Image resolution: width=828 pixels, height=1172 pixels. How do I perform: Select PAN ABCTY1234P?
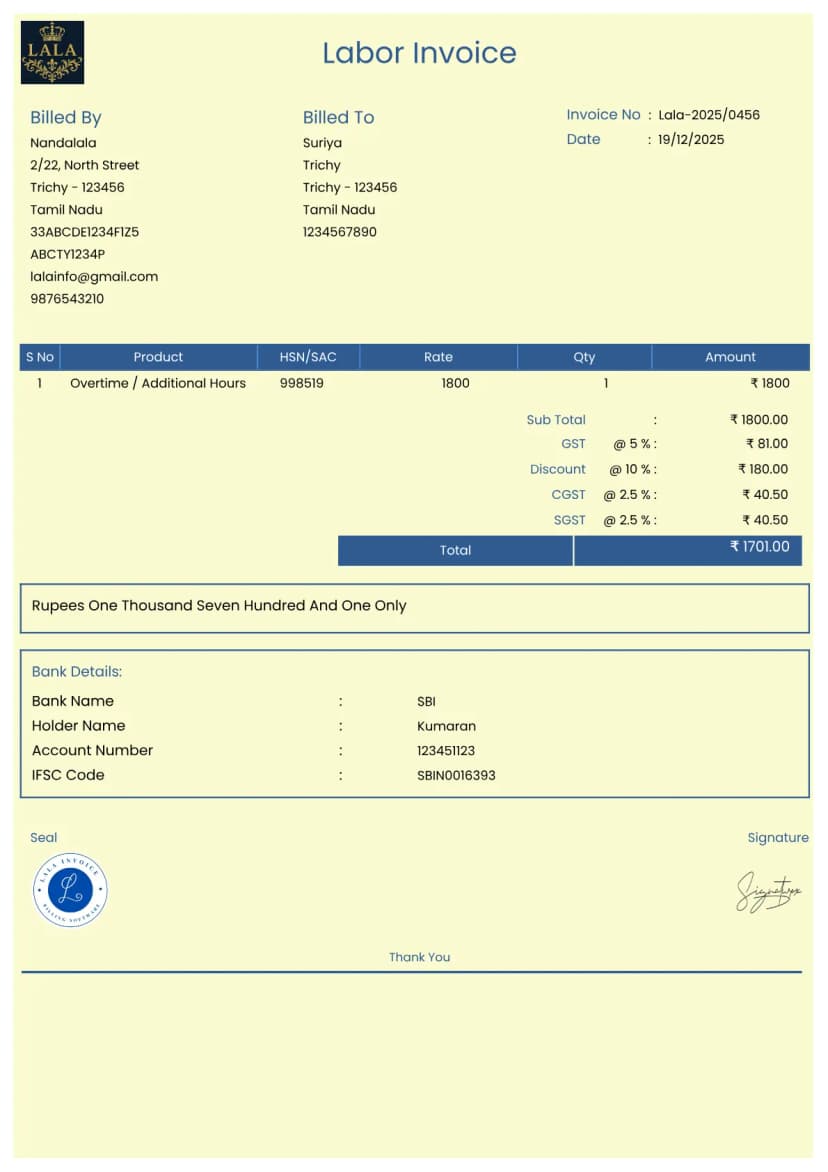click(x=67, y=255)
